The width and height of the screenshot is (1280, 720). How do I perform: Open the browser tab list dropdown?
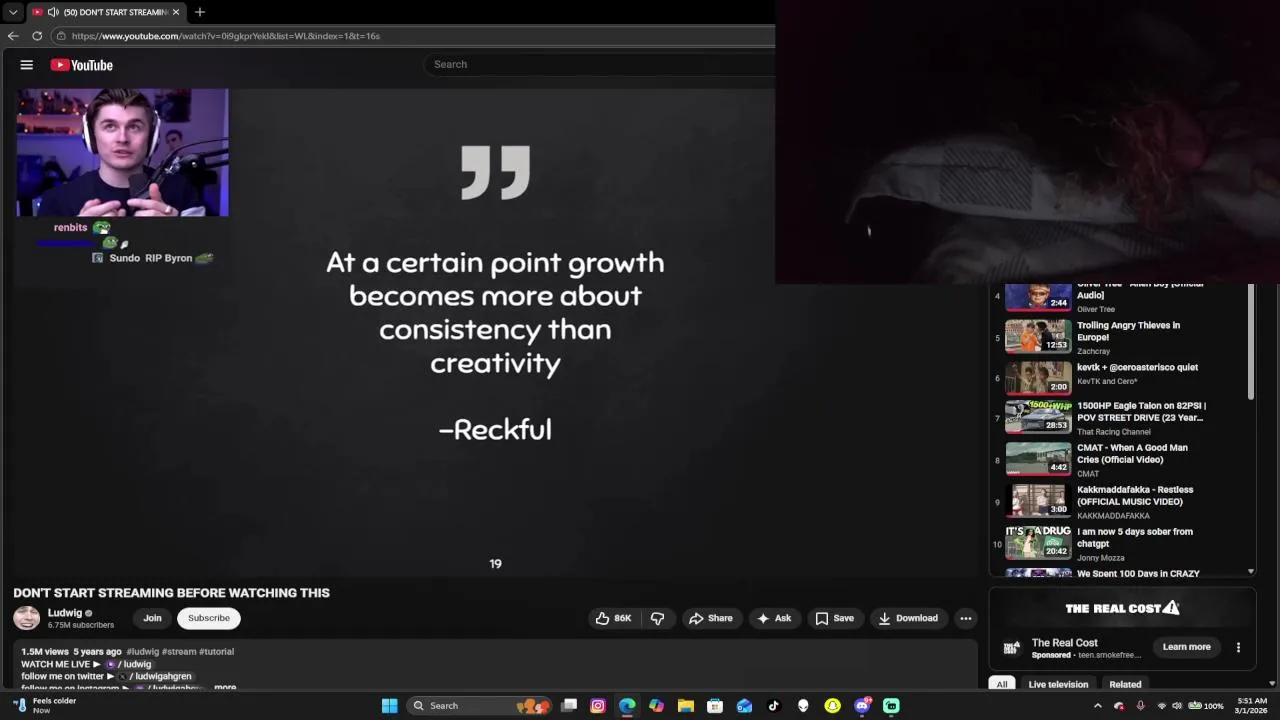click(13, 12)
